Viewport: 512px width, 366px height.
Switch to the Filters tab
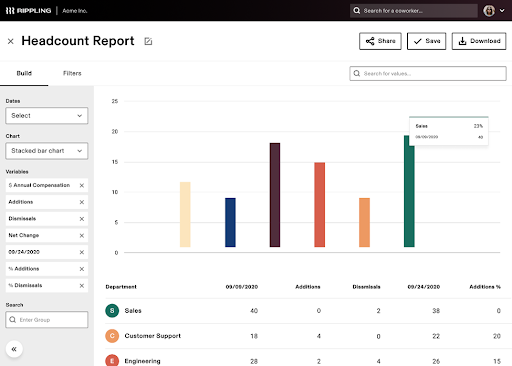click(72, 73)
